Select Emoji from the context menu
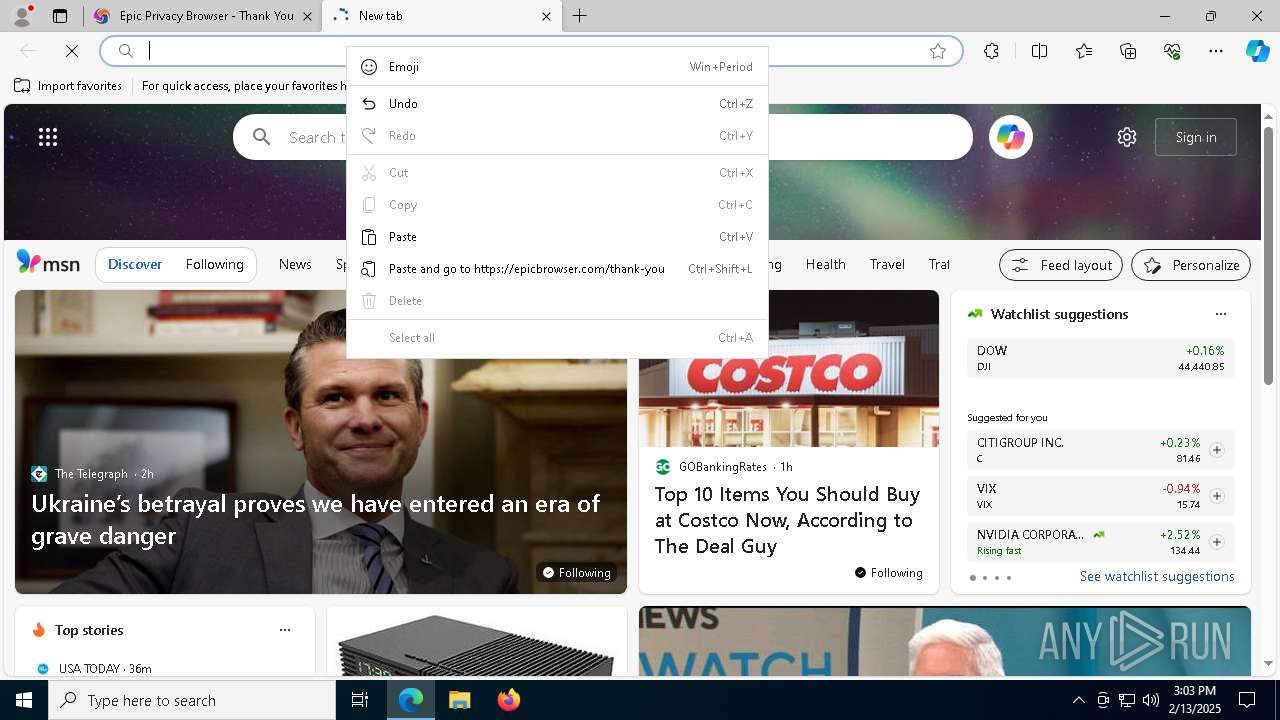This screenshot has height=720, width=1280. [x=557, y=67]
